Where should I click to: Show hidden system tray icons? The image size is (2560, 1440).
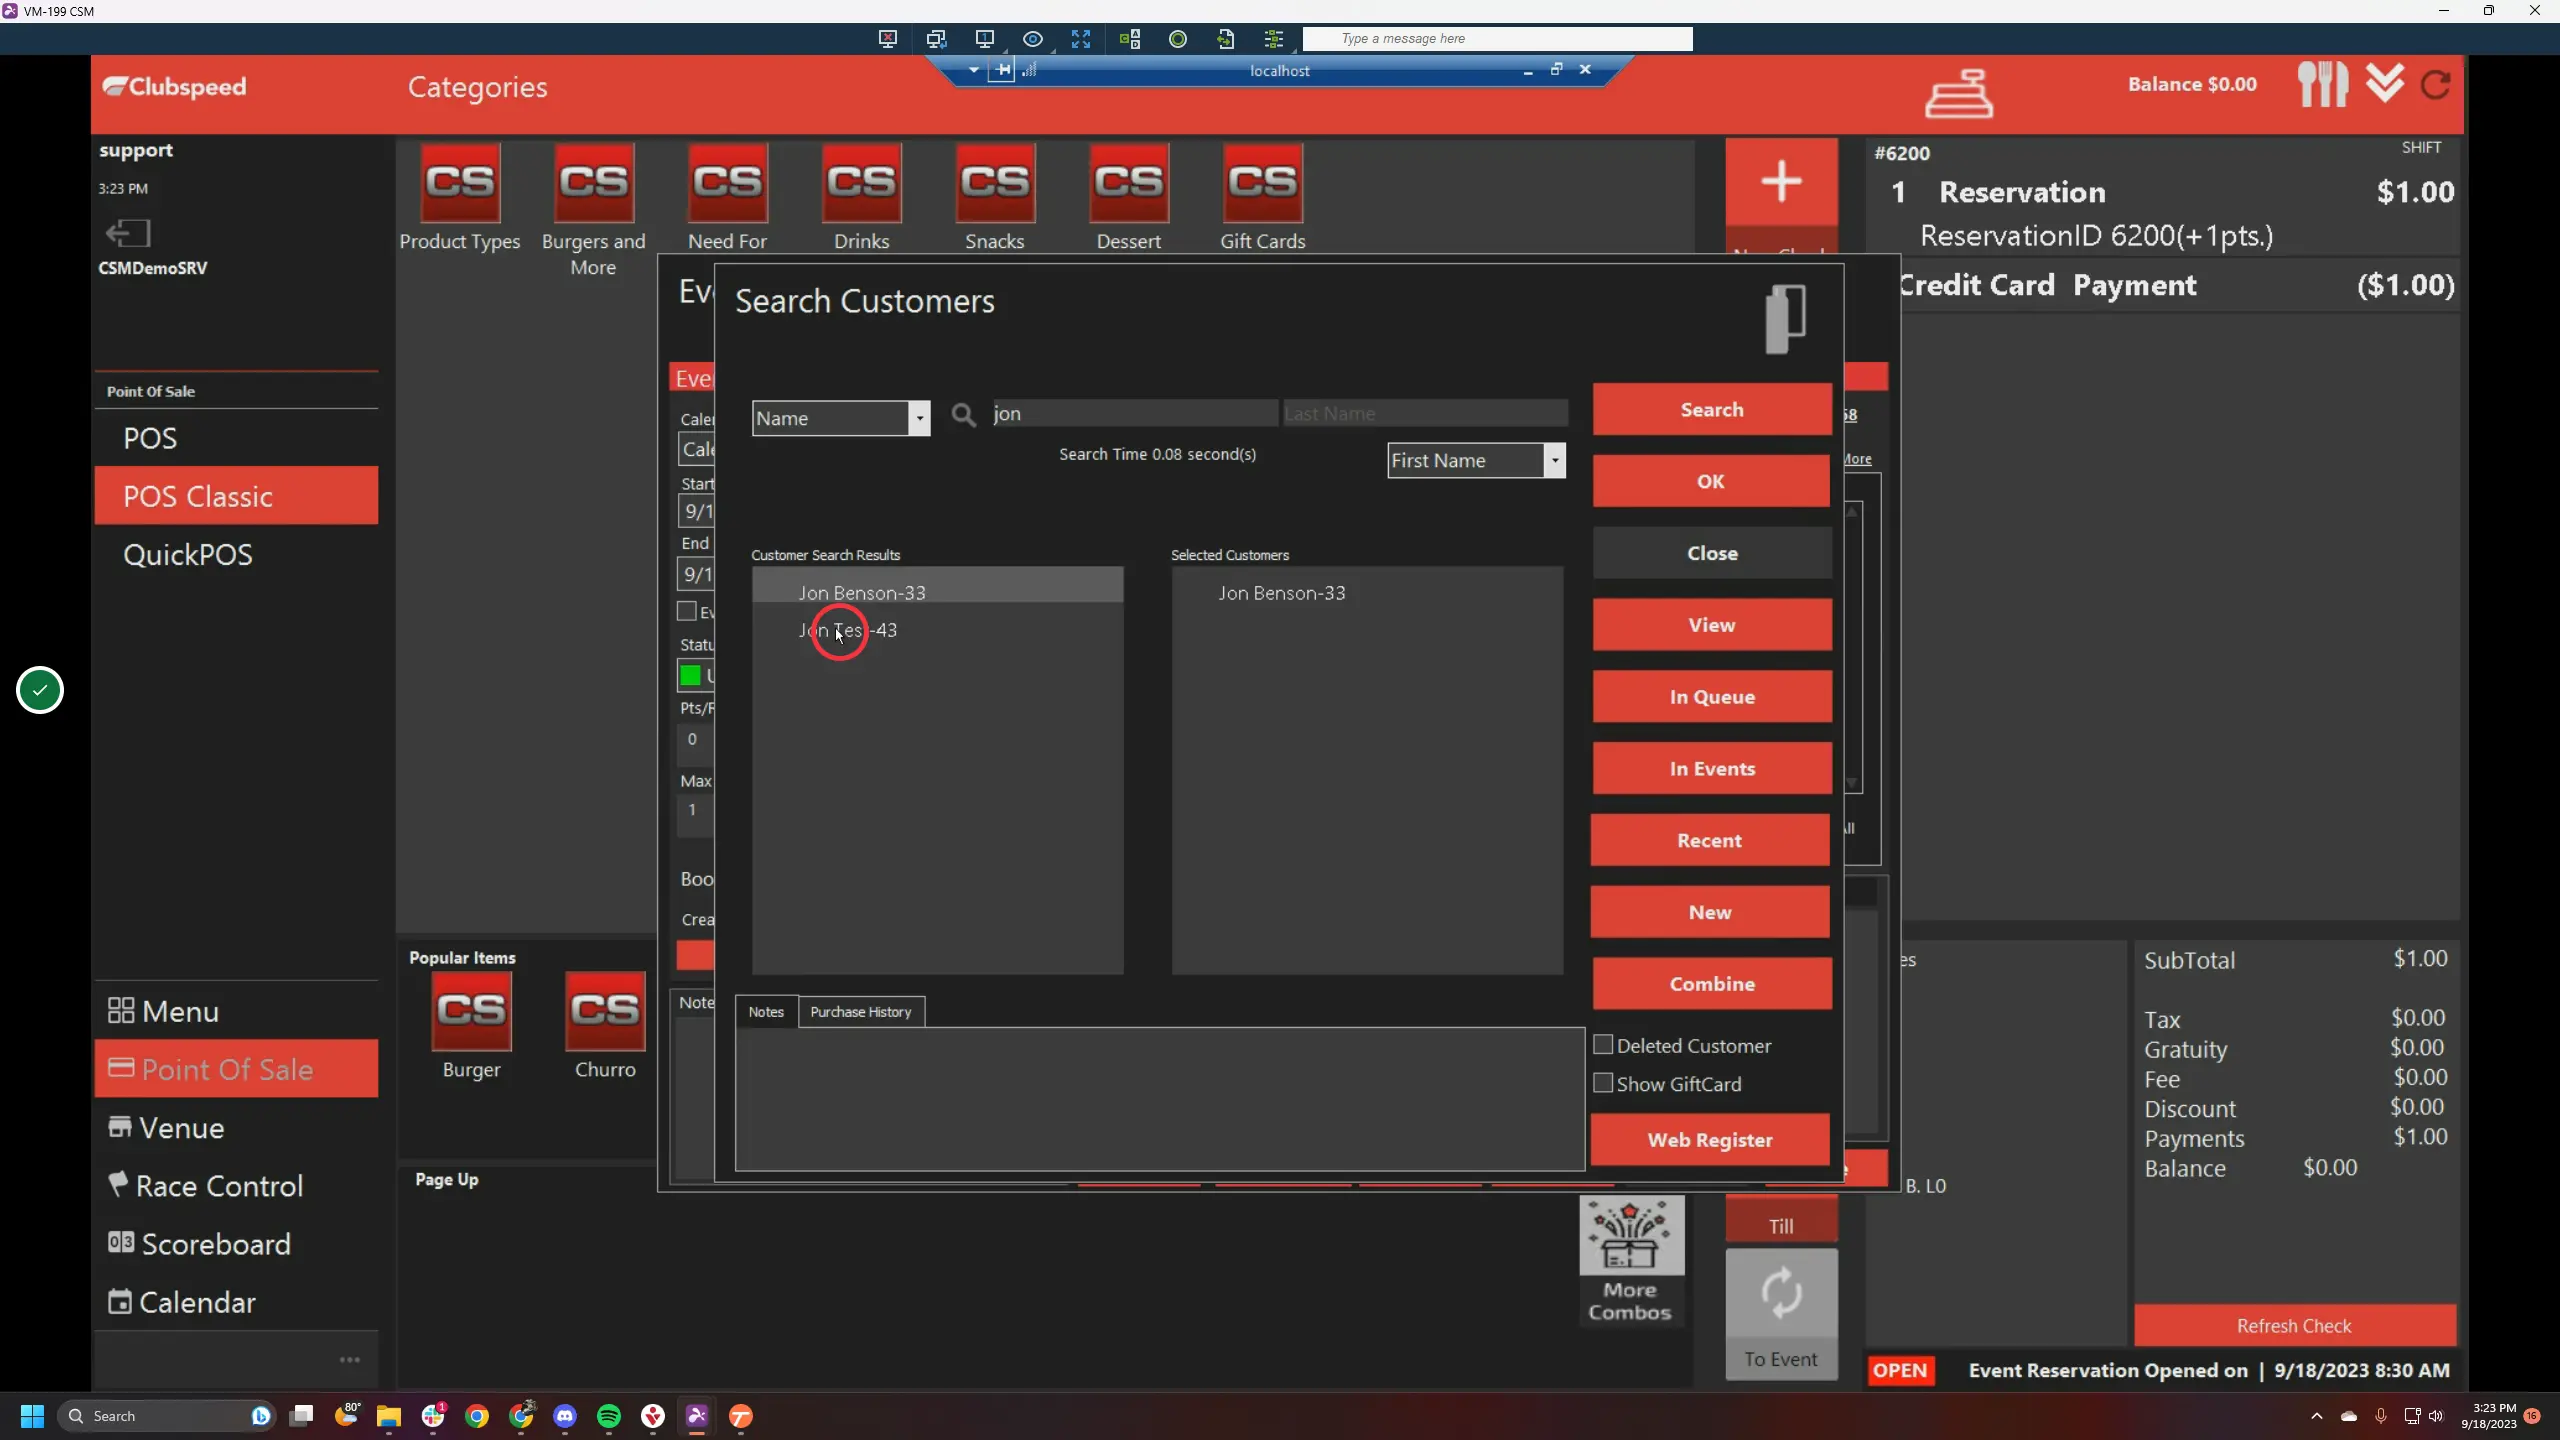(x=2316, y=1416)
